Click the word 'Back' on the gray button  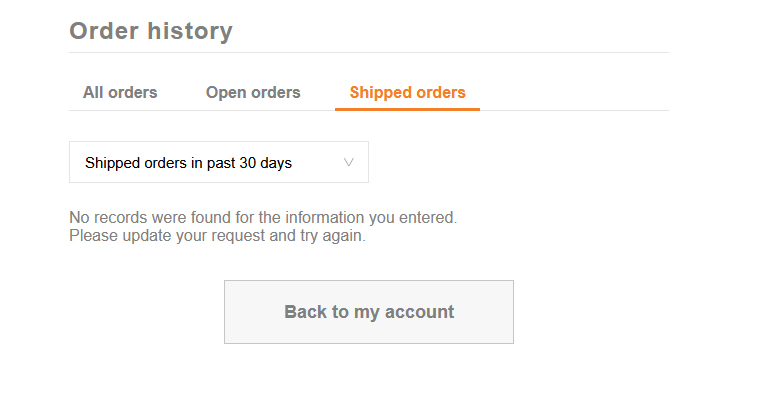(304, 312)
